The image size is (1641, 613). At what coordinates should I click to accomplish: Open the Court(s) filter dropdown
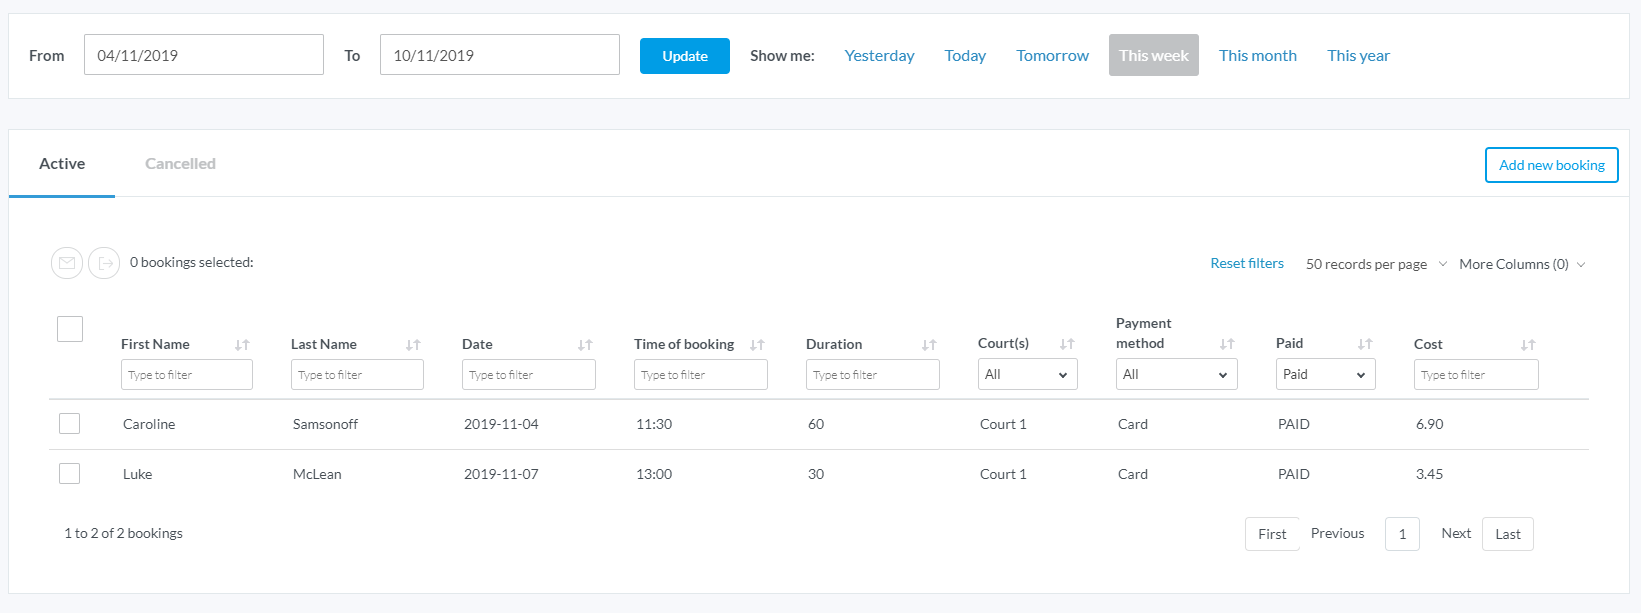coord(1027,375)
